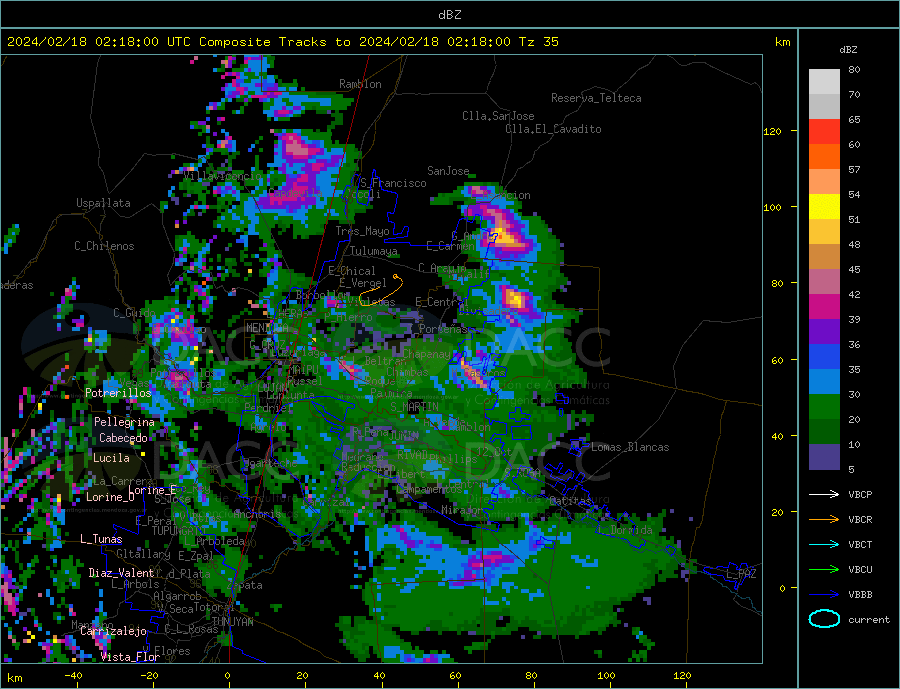This screenshot has width=900, height=689.
Task: Click the Lomas_Blancas place label
Action: (630, 447)
